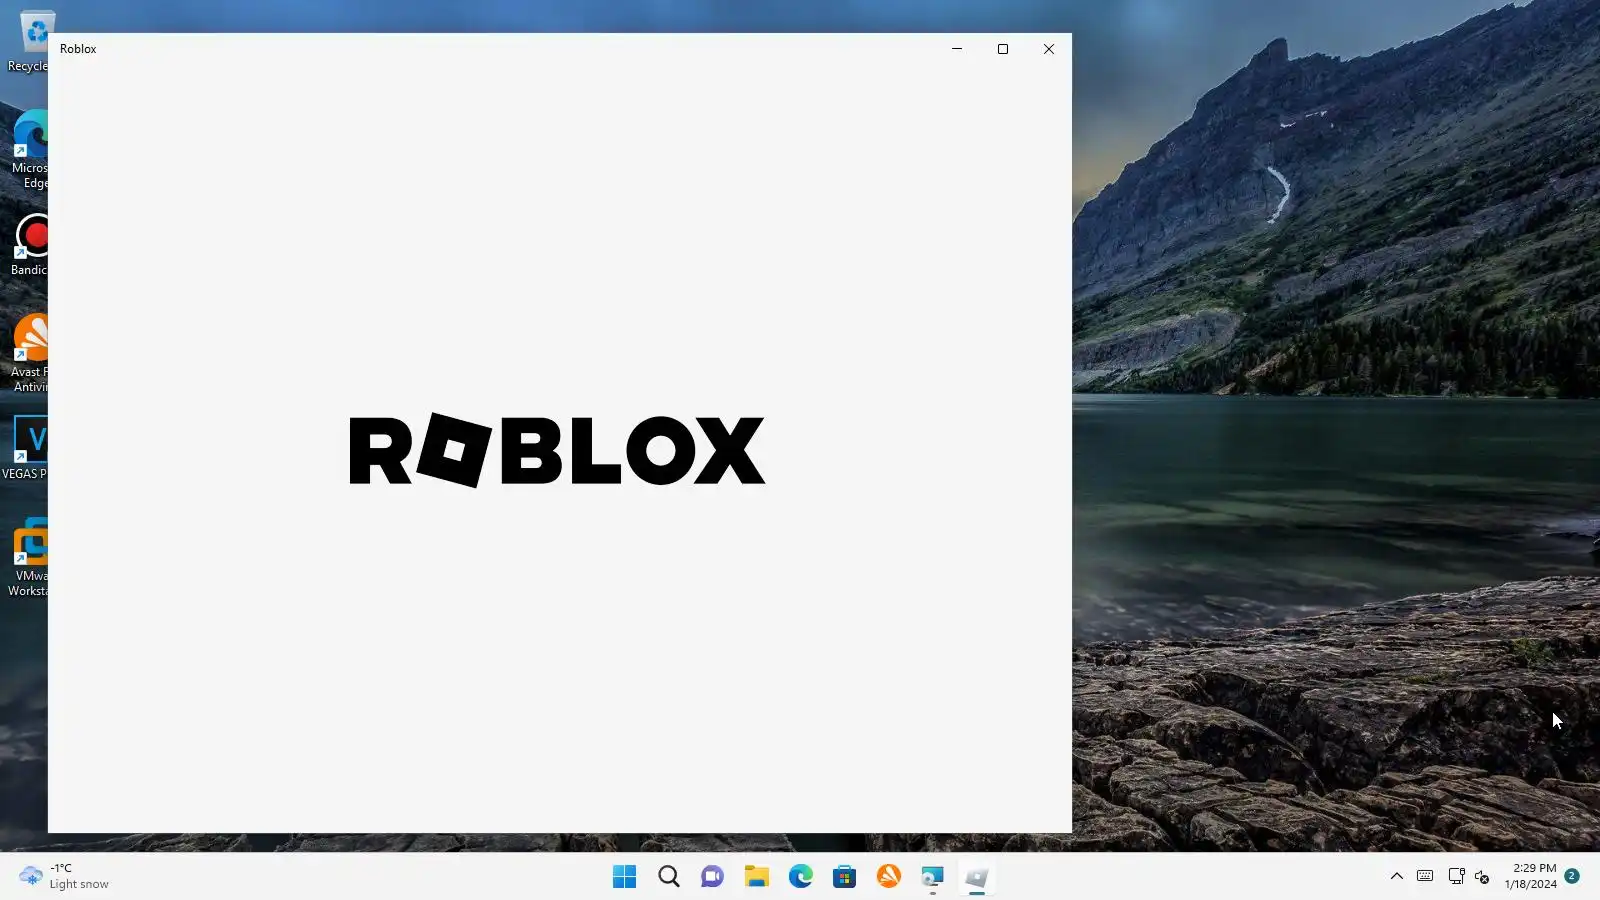Open the Windows Start menu
This screenshot has height=900, width=1600.
(624, 877)
